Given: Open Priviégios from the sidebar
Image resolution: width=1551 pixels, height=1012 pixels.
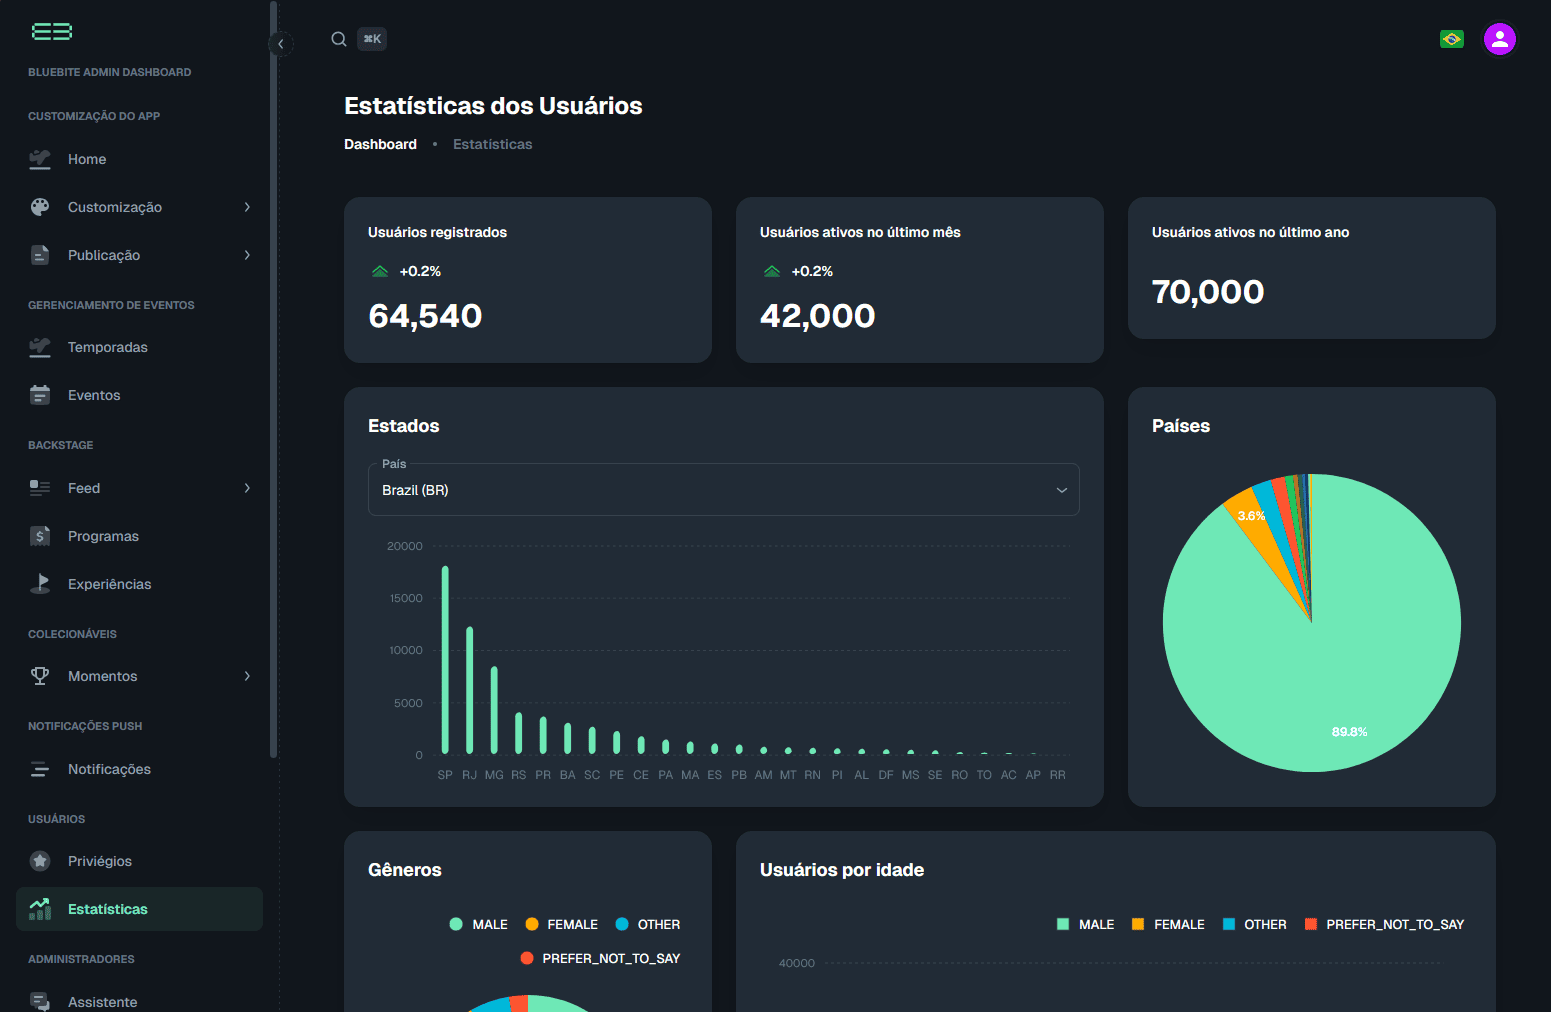Looking at the screenshot, I should coord(99,861).
